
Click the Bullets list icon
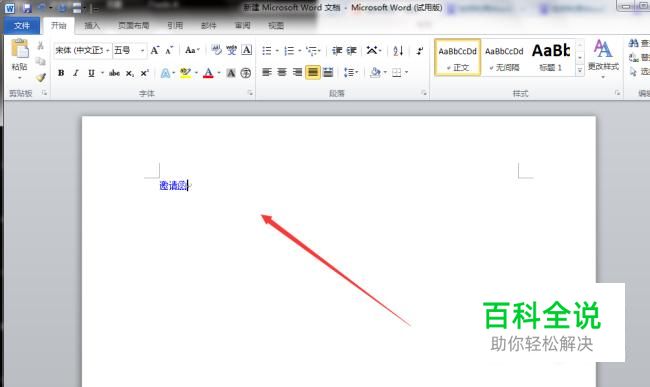pyautogui.click(x=267, y=51)
